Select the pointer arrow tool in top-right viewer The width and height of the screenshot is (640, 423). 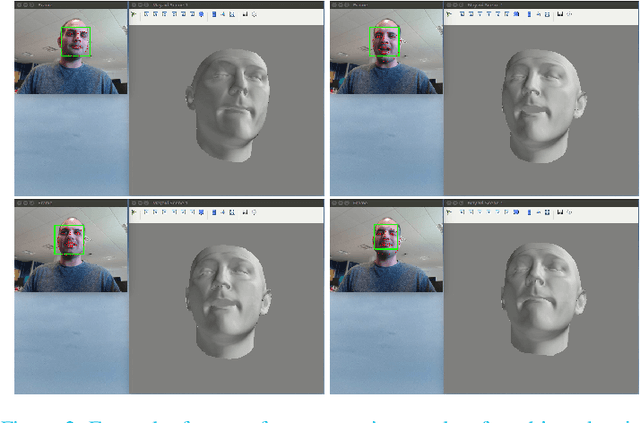point(450,16)
